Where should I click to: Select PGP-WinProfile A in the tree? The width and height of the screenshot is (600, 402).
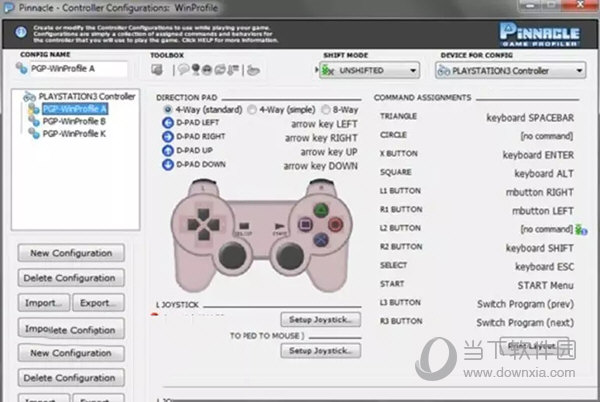coord(75,109)
